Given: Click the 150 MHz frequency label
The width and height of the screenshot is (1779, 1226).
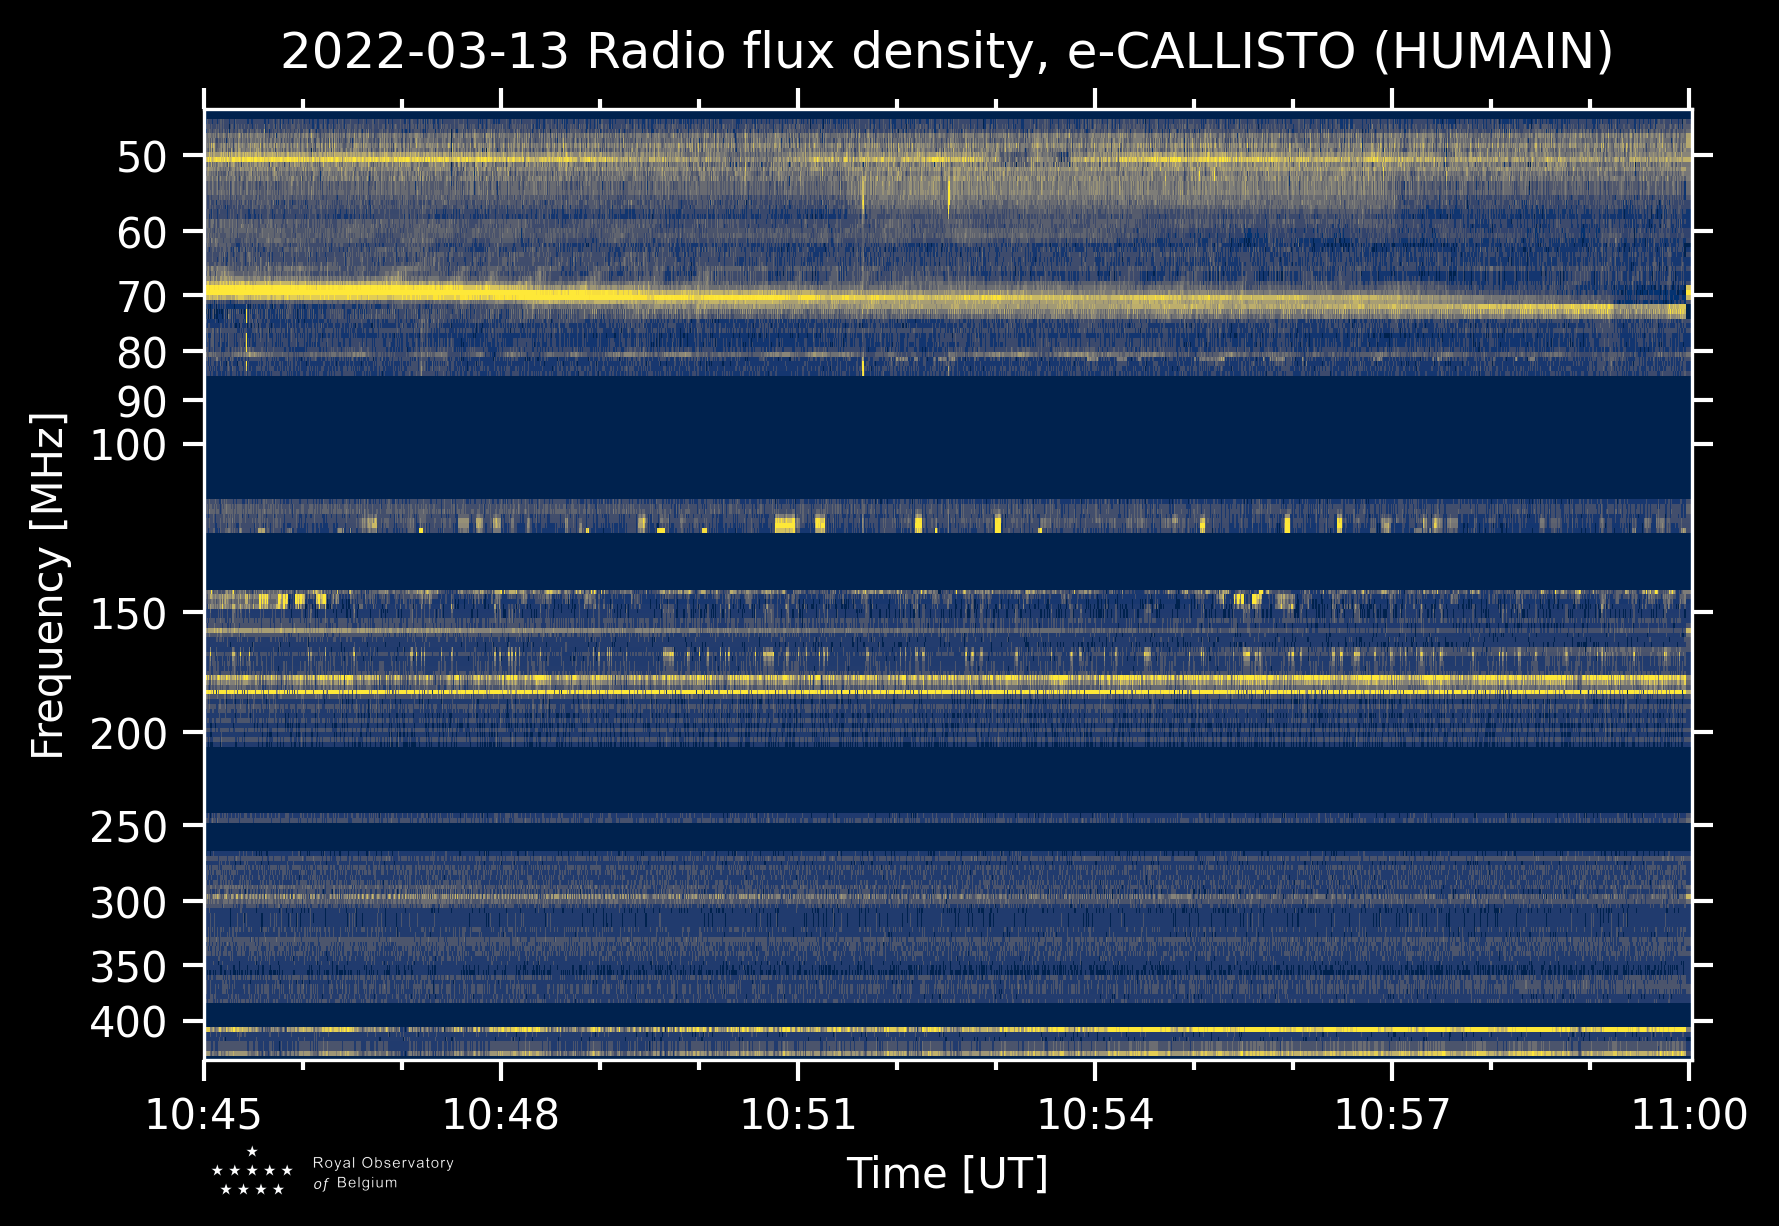Looking at the screenshot, I should pyautogui.click(x=129, y=613).
